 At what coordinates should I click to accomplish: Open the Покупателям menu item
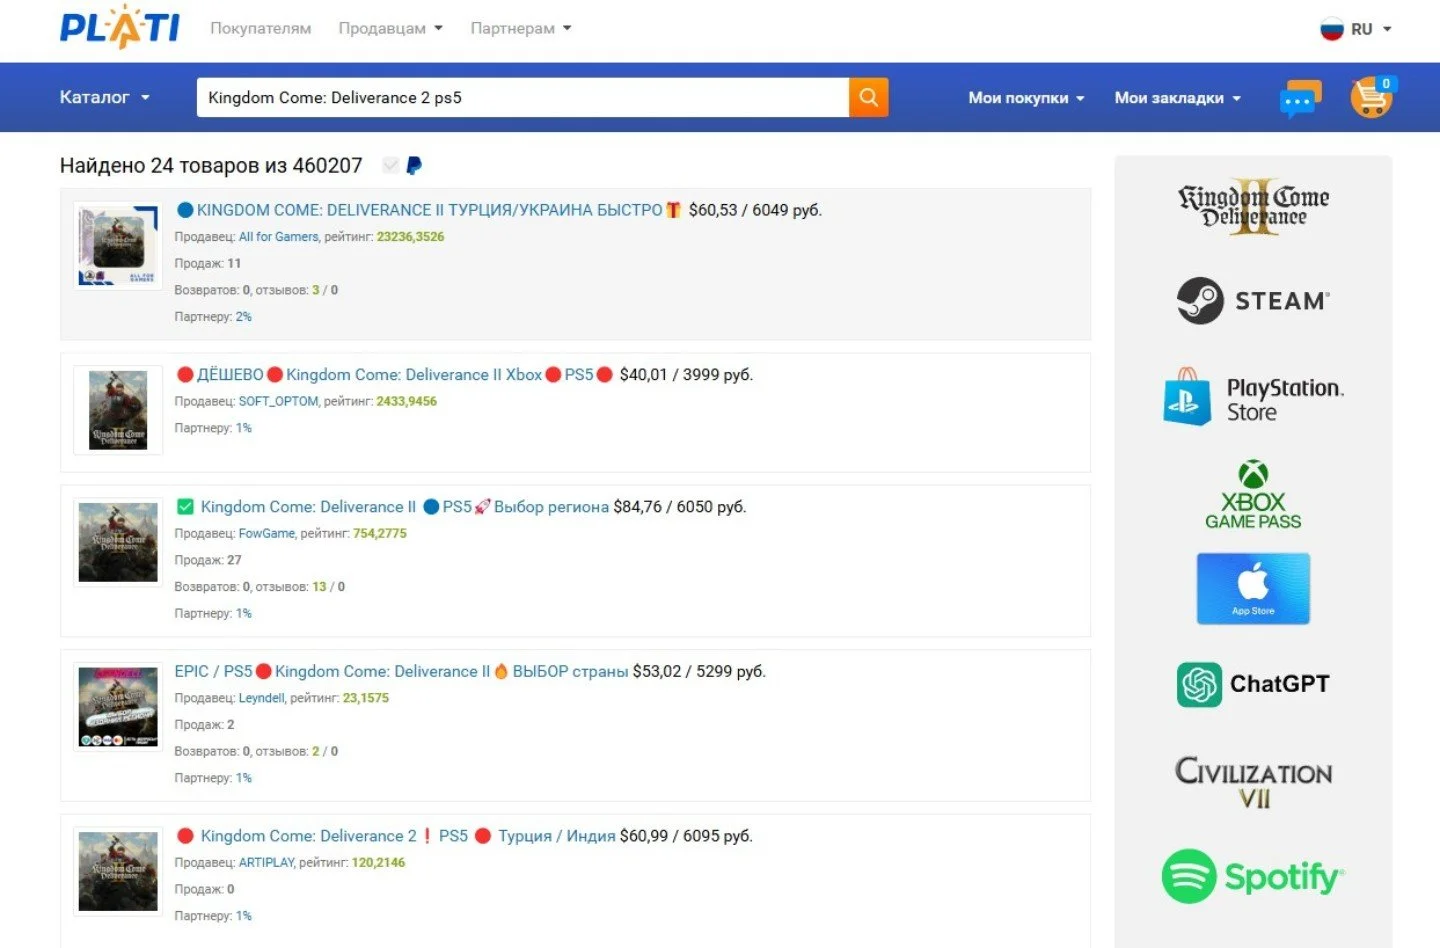tap(260, 28)
